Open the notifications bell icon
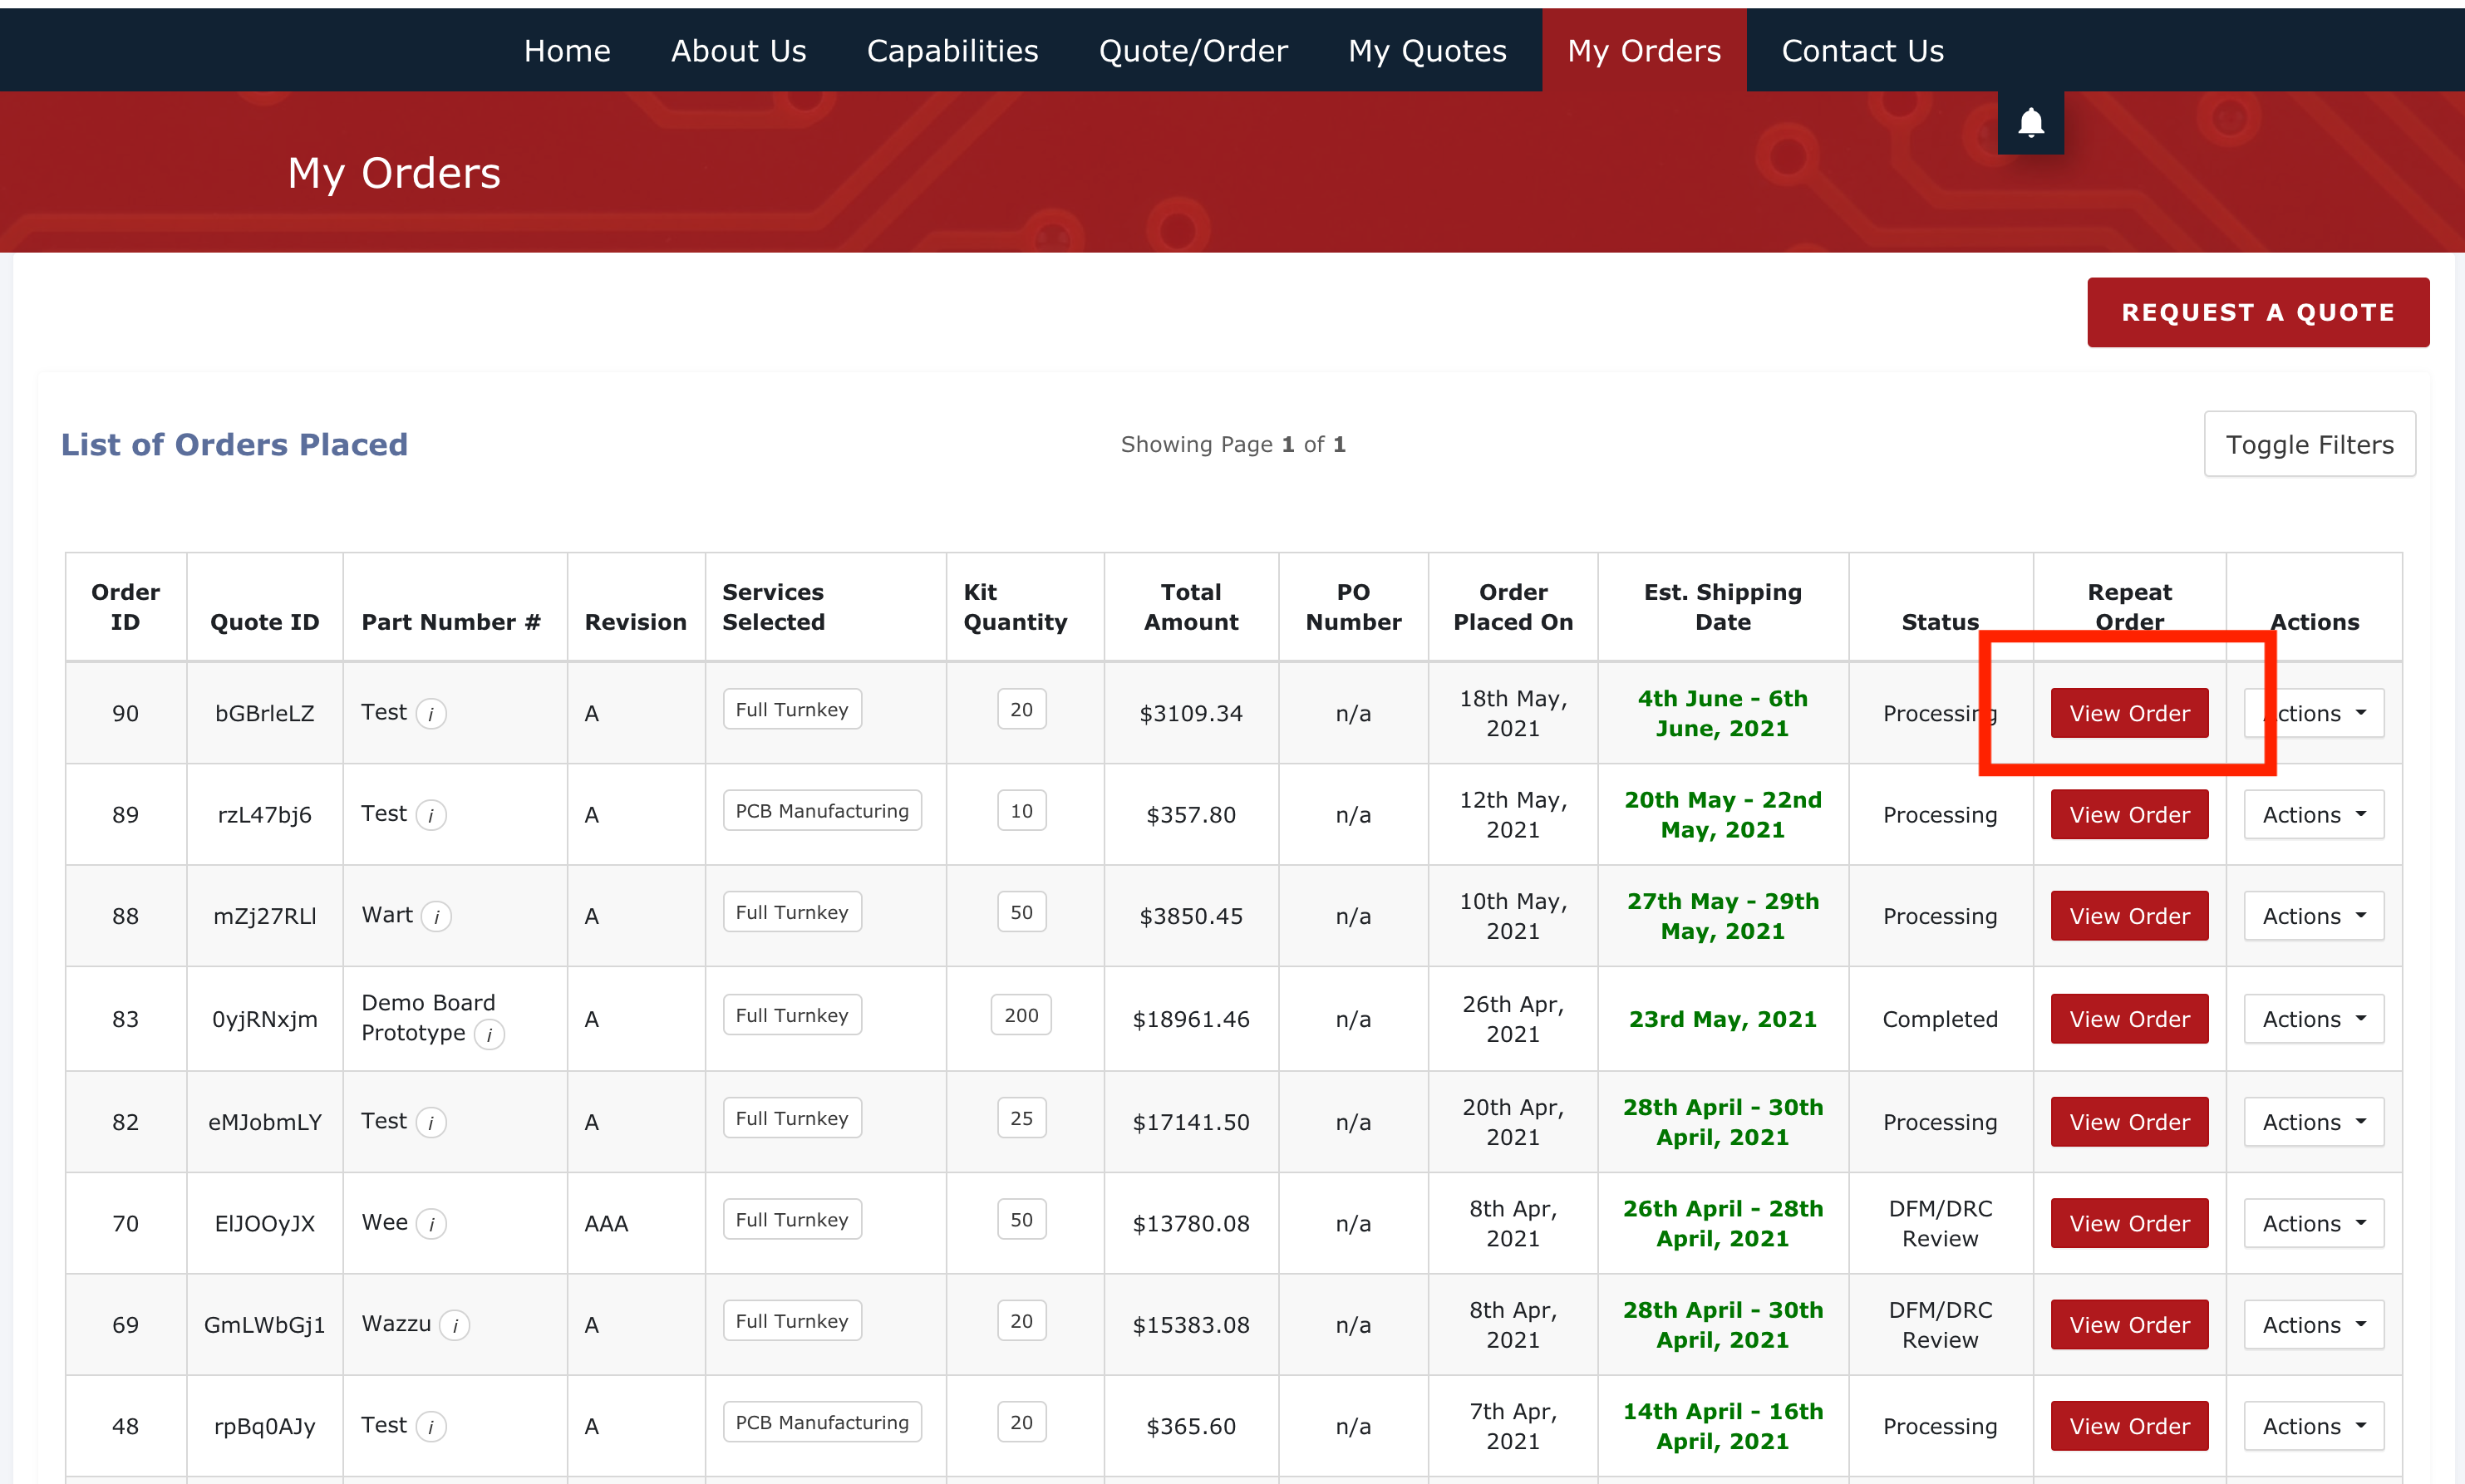The image size is (2465, 1484). (2030, 123)
